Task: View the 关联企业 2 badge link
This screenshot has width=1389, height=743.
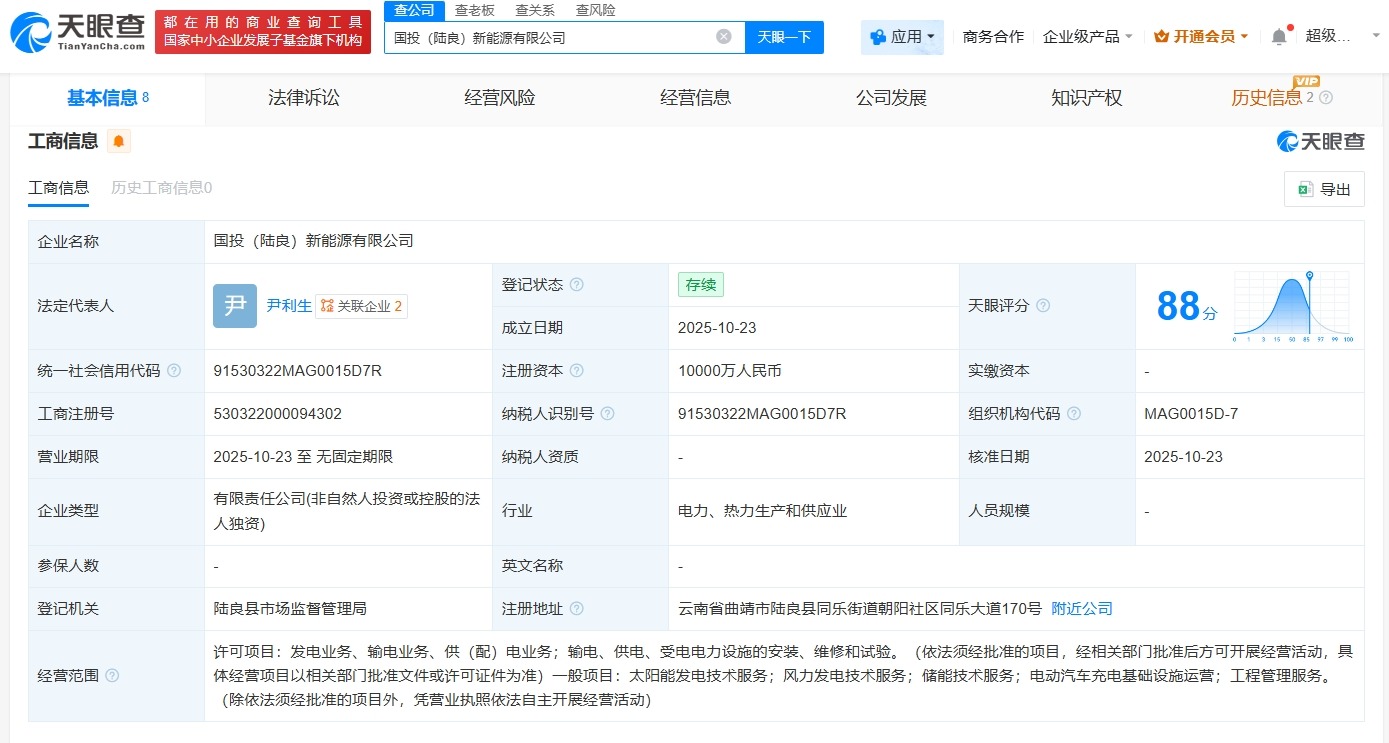Action: [x=362, y=306]
